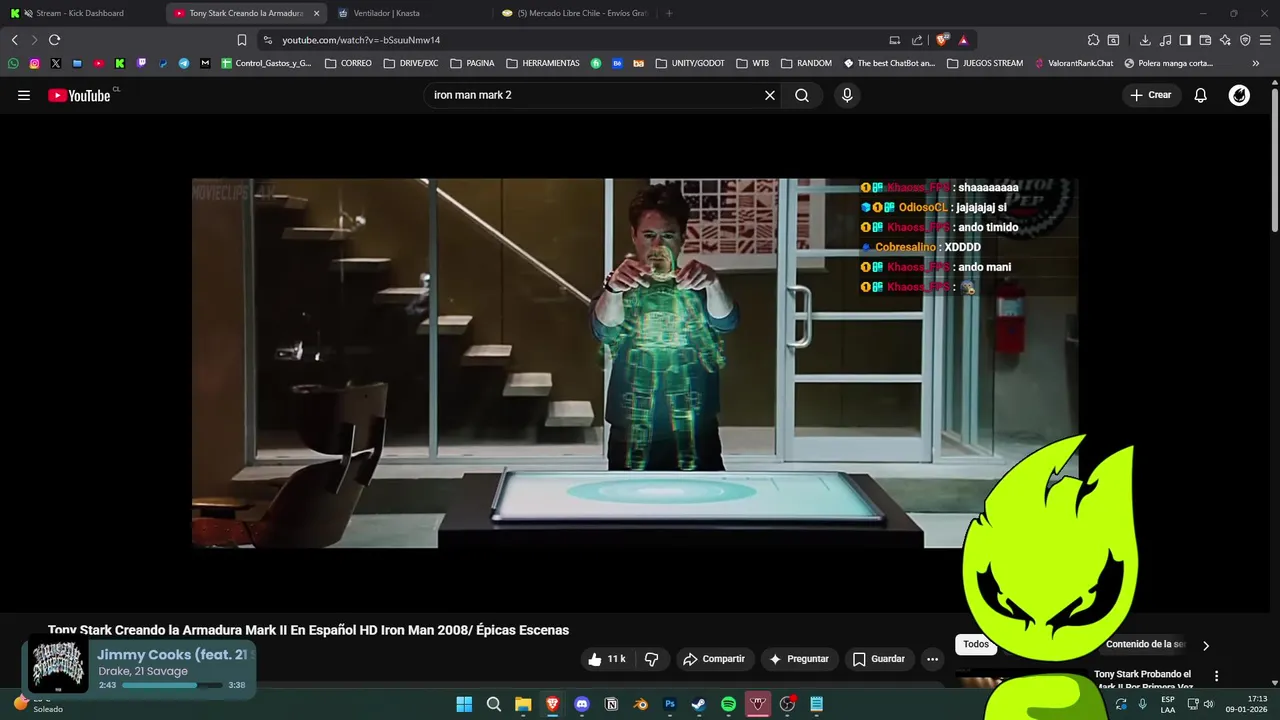Open the browser downloads icon

tap(1145, 40)
